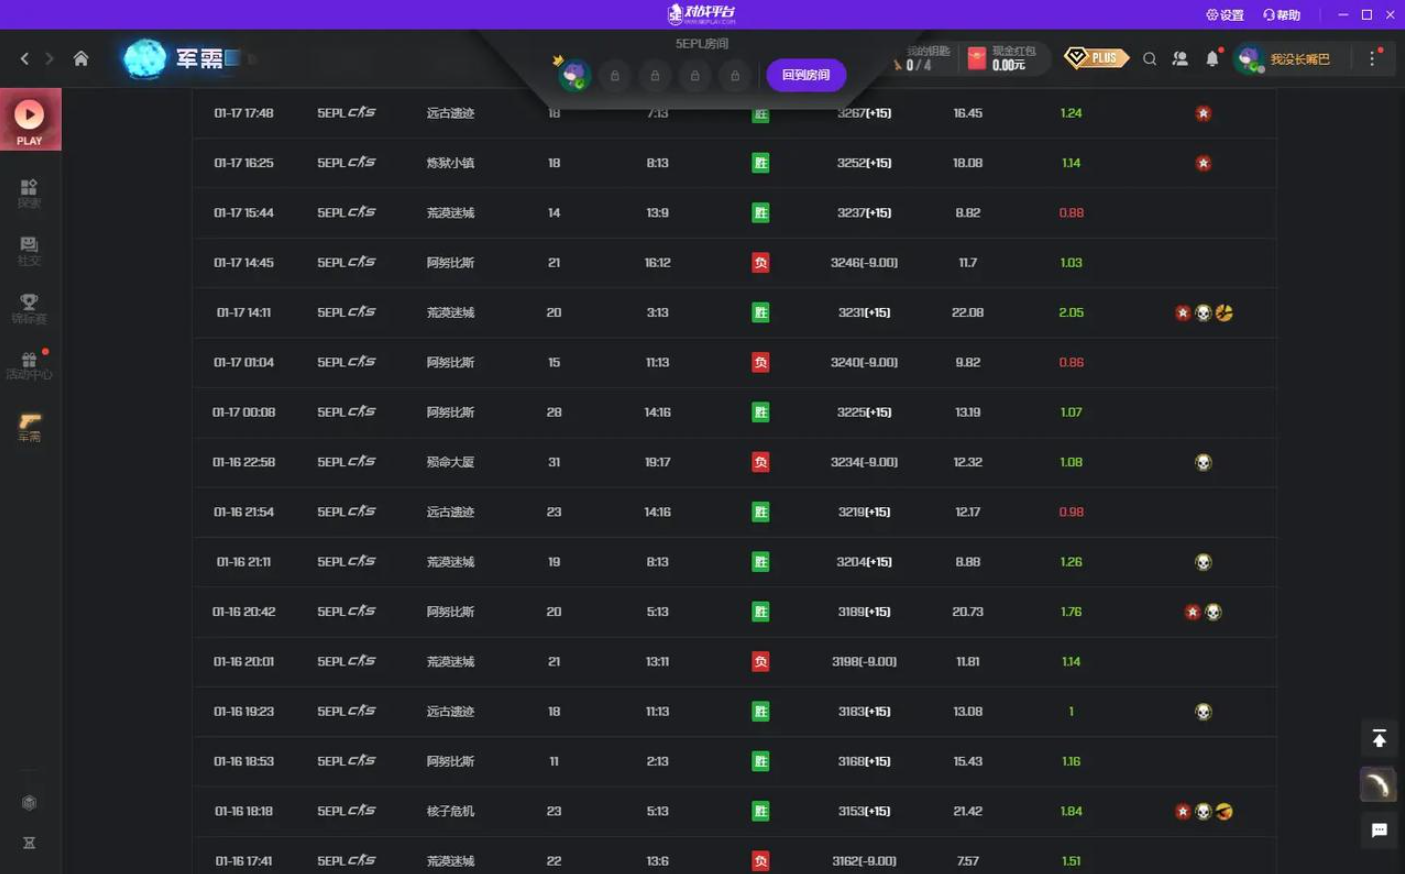Open 锦标赛 trophy in the sidebar
The width and height of the screenshot is (1405, 874).
29,309
